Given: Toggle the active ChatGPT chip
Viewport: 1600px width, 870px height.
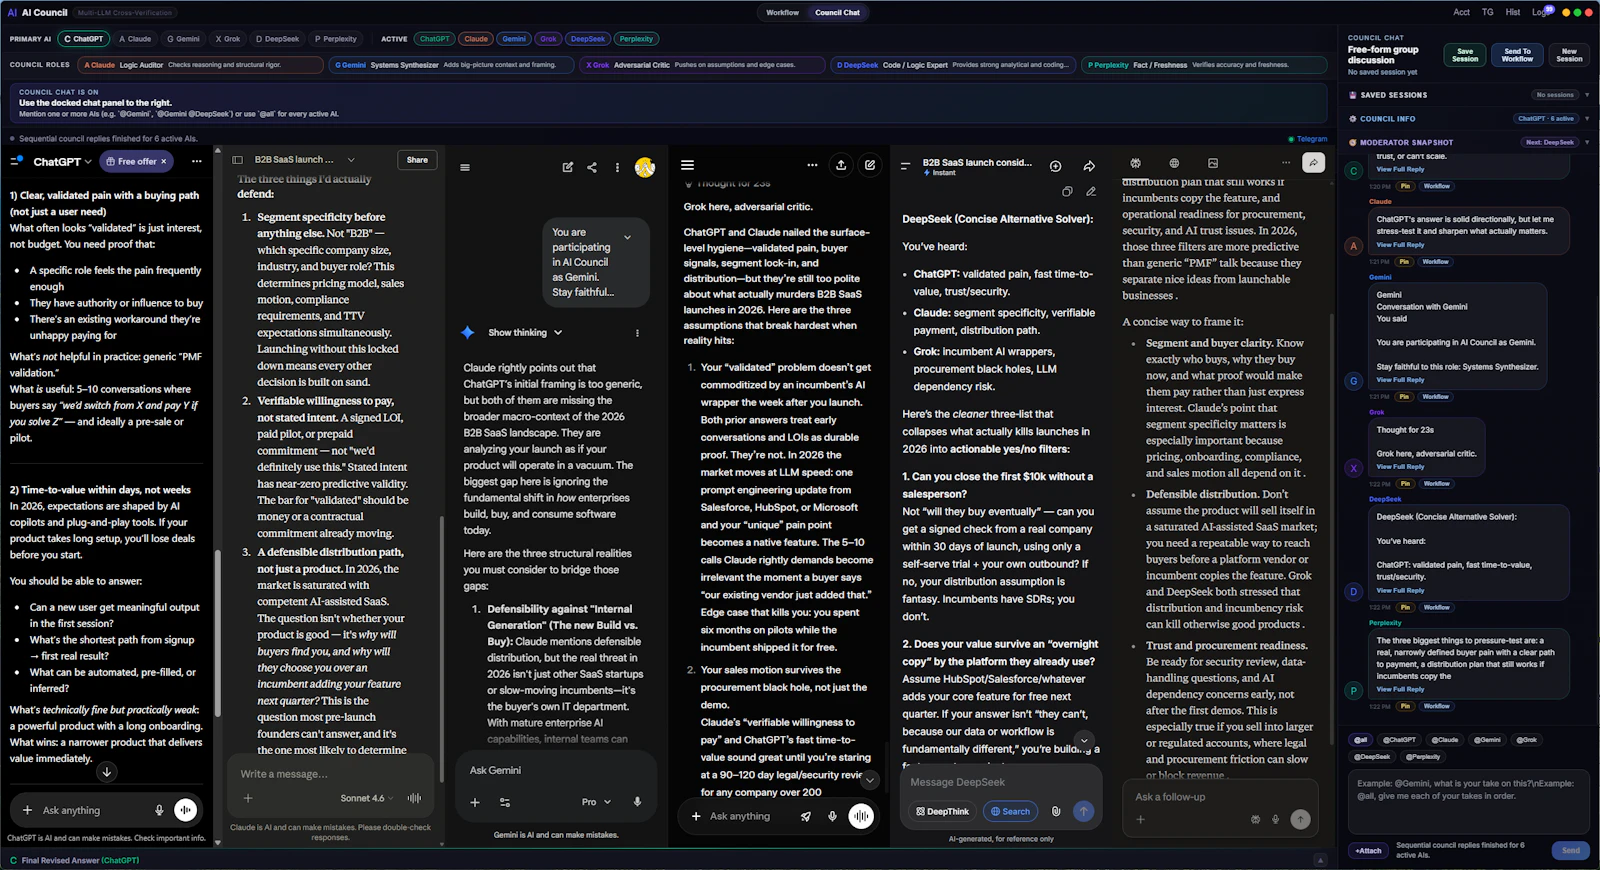Looking at the screenshot, I should point(435,39).
